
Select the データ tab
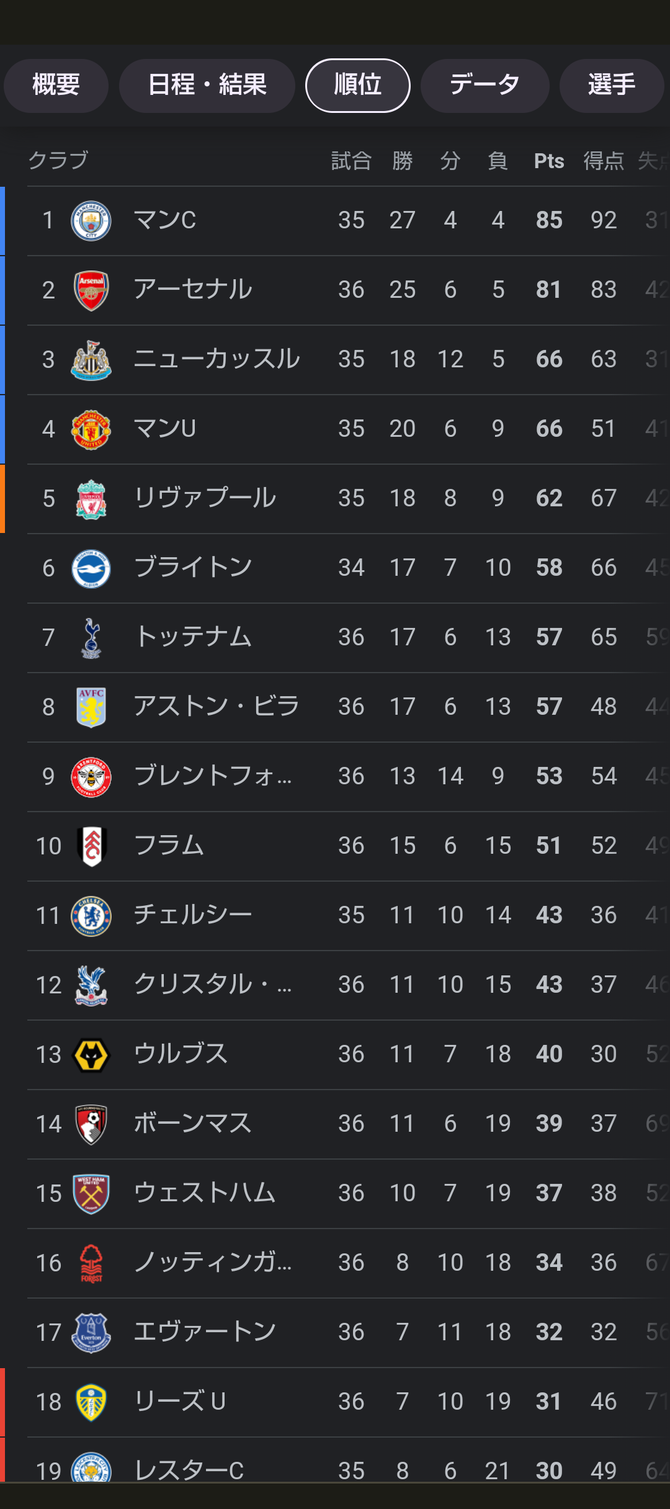coord(484,85)
